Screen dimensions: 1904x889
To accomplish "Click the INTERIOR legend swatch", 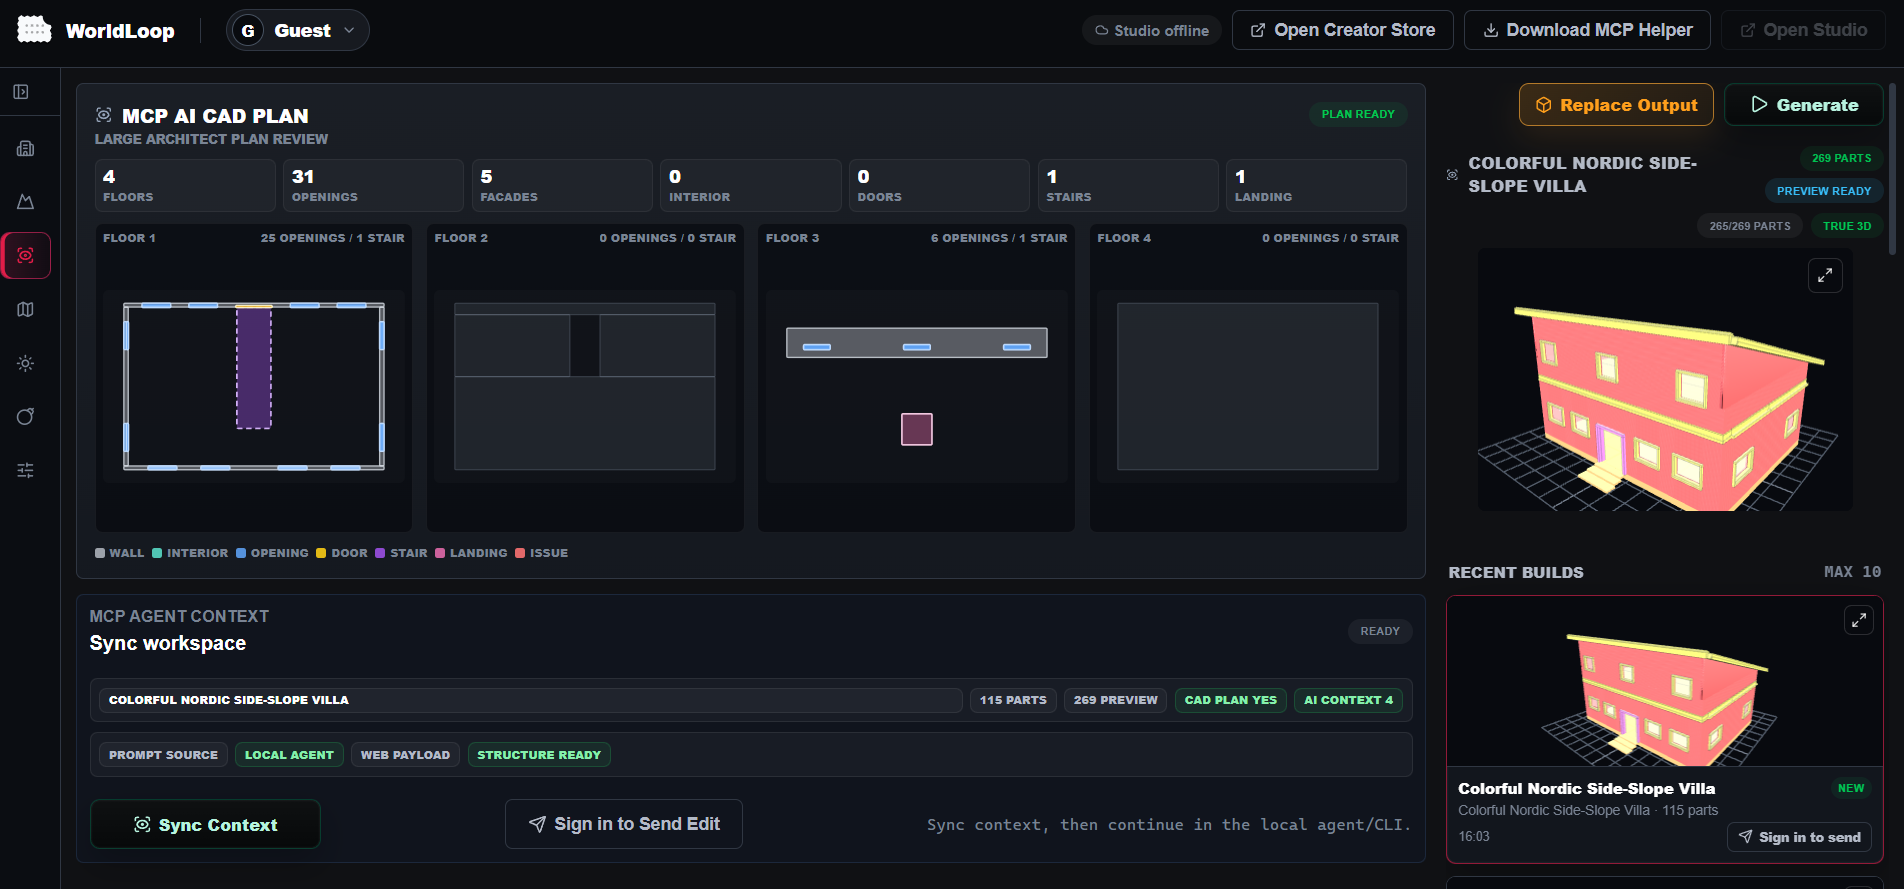I will [157, 553].
